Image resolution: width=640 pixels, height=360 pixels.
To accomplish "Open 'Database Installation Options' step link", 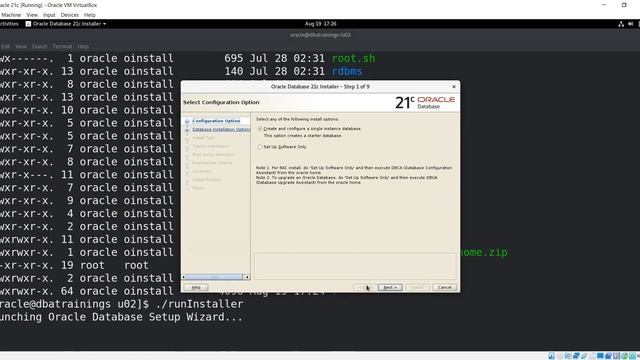I will coord(221,129).
